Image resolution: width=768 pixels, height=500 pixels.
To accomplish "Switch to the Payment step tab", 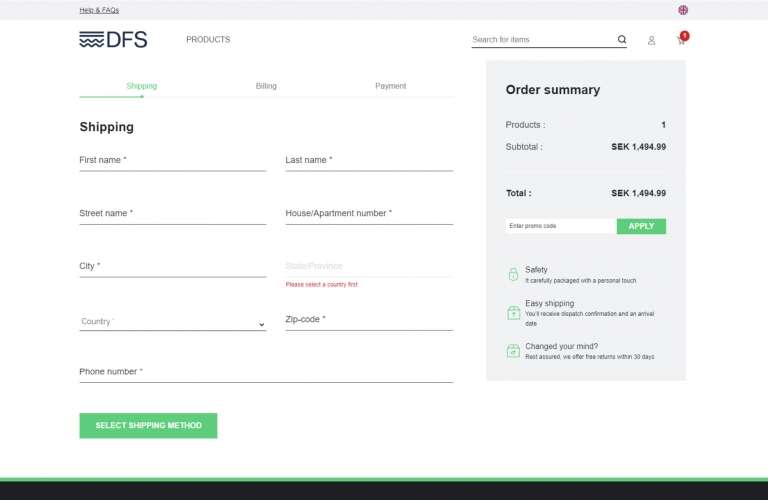I will click(x=390, y=86).
